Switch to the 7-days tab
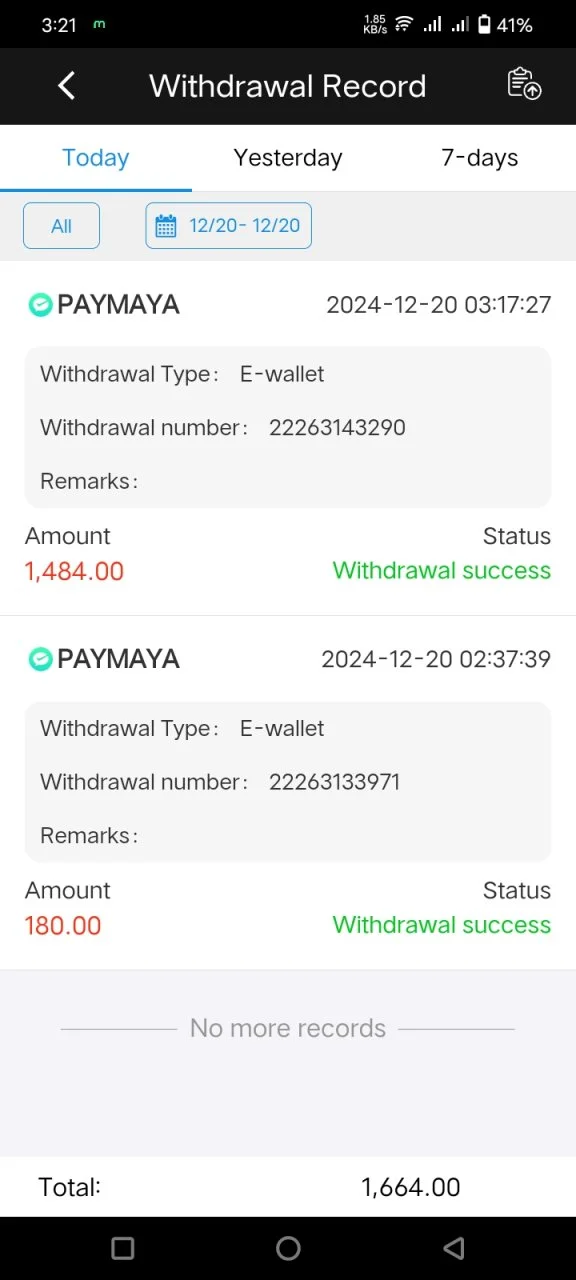This screenshot has width=576, height=1280. [480, 158]
